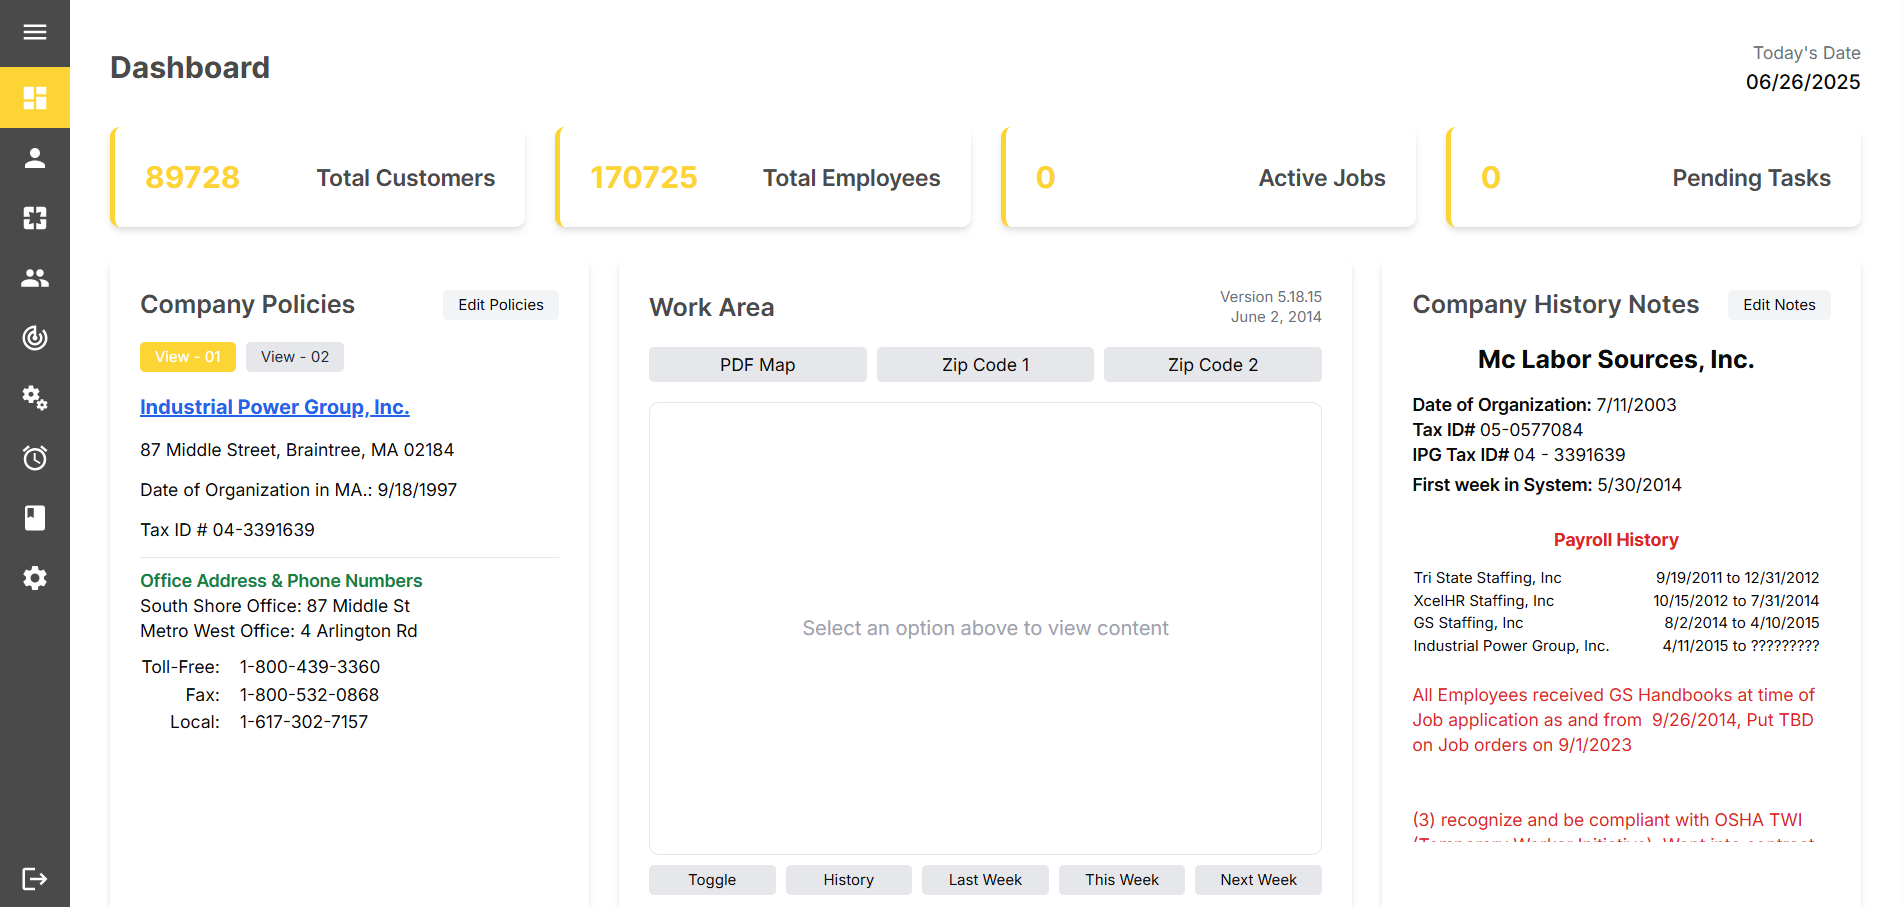Select the Zip Code 1 tab
This screenshot has width=1903, height=907.
(985, 365)
